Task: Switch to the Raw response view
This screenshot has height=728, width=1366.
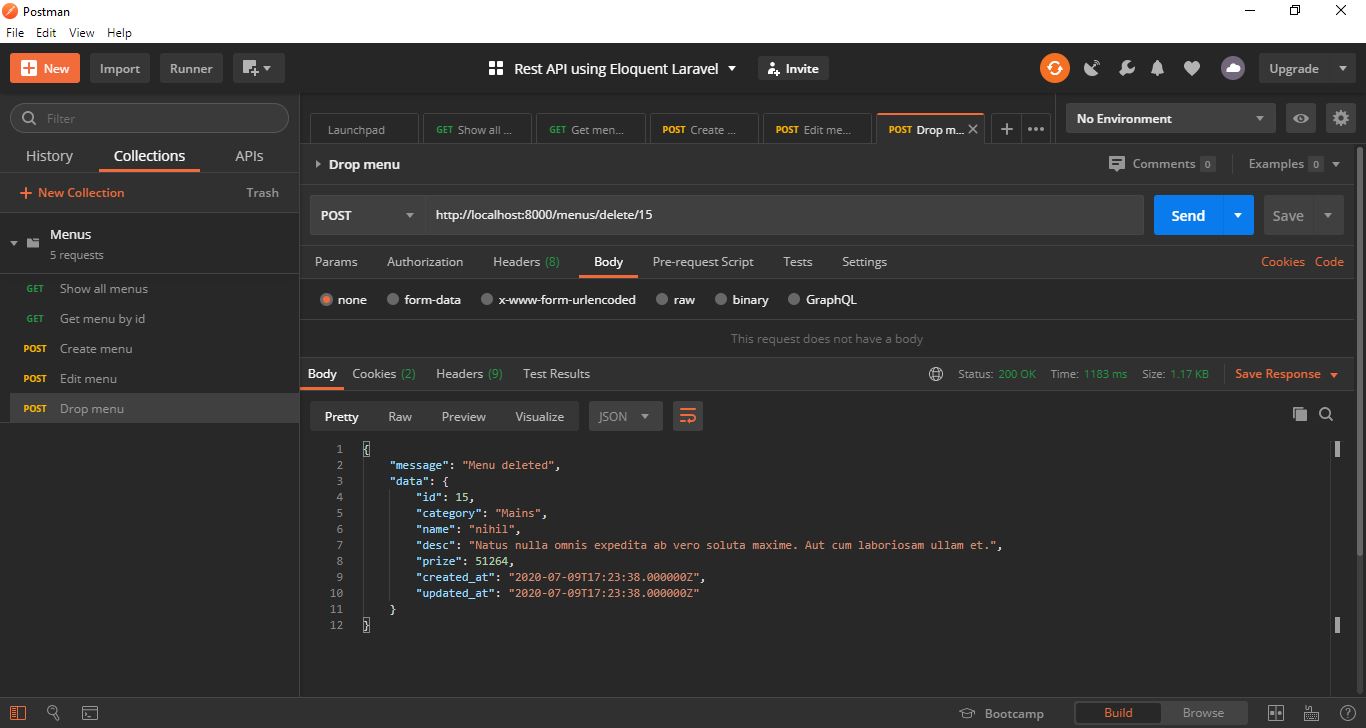Action: coord(400,416)
